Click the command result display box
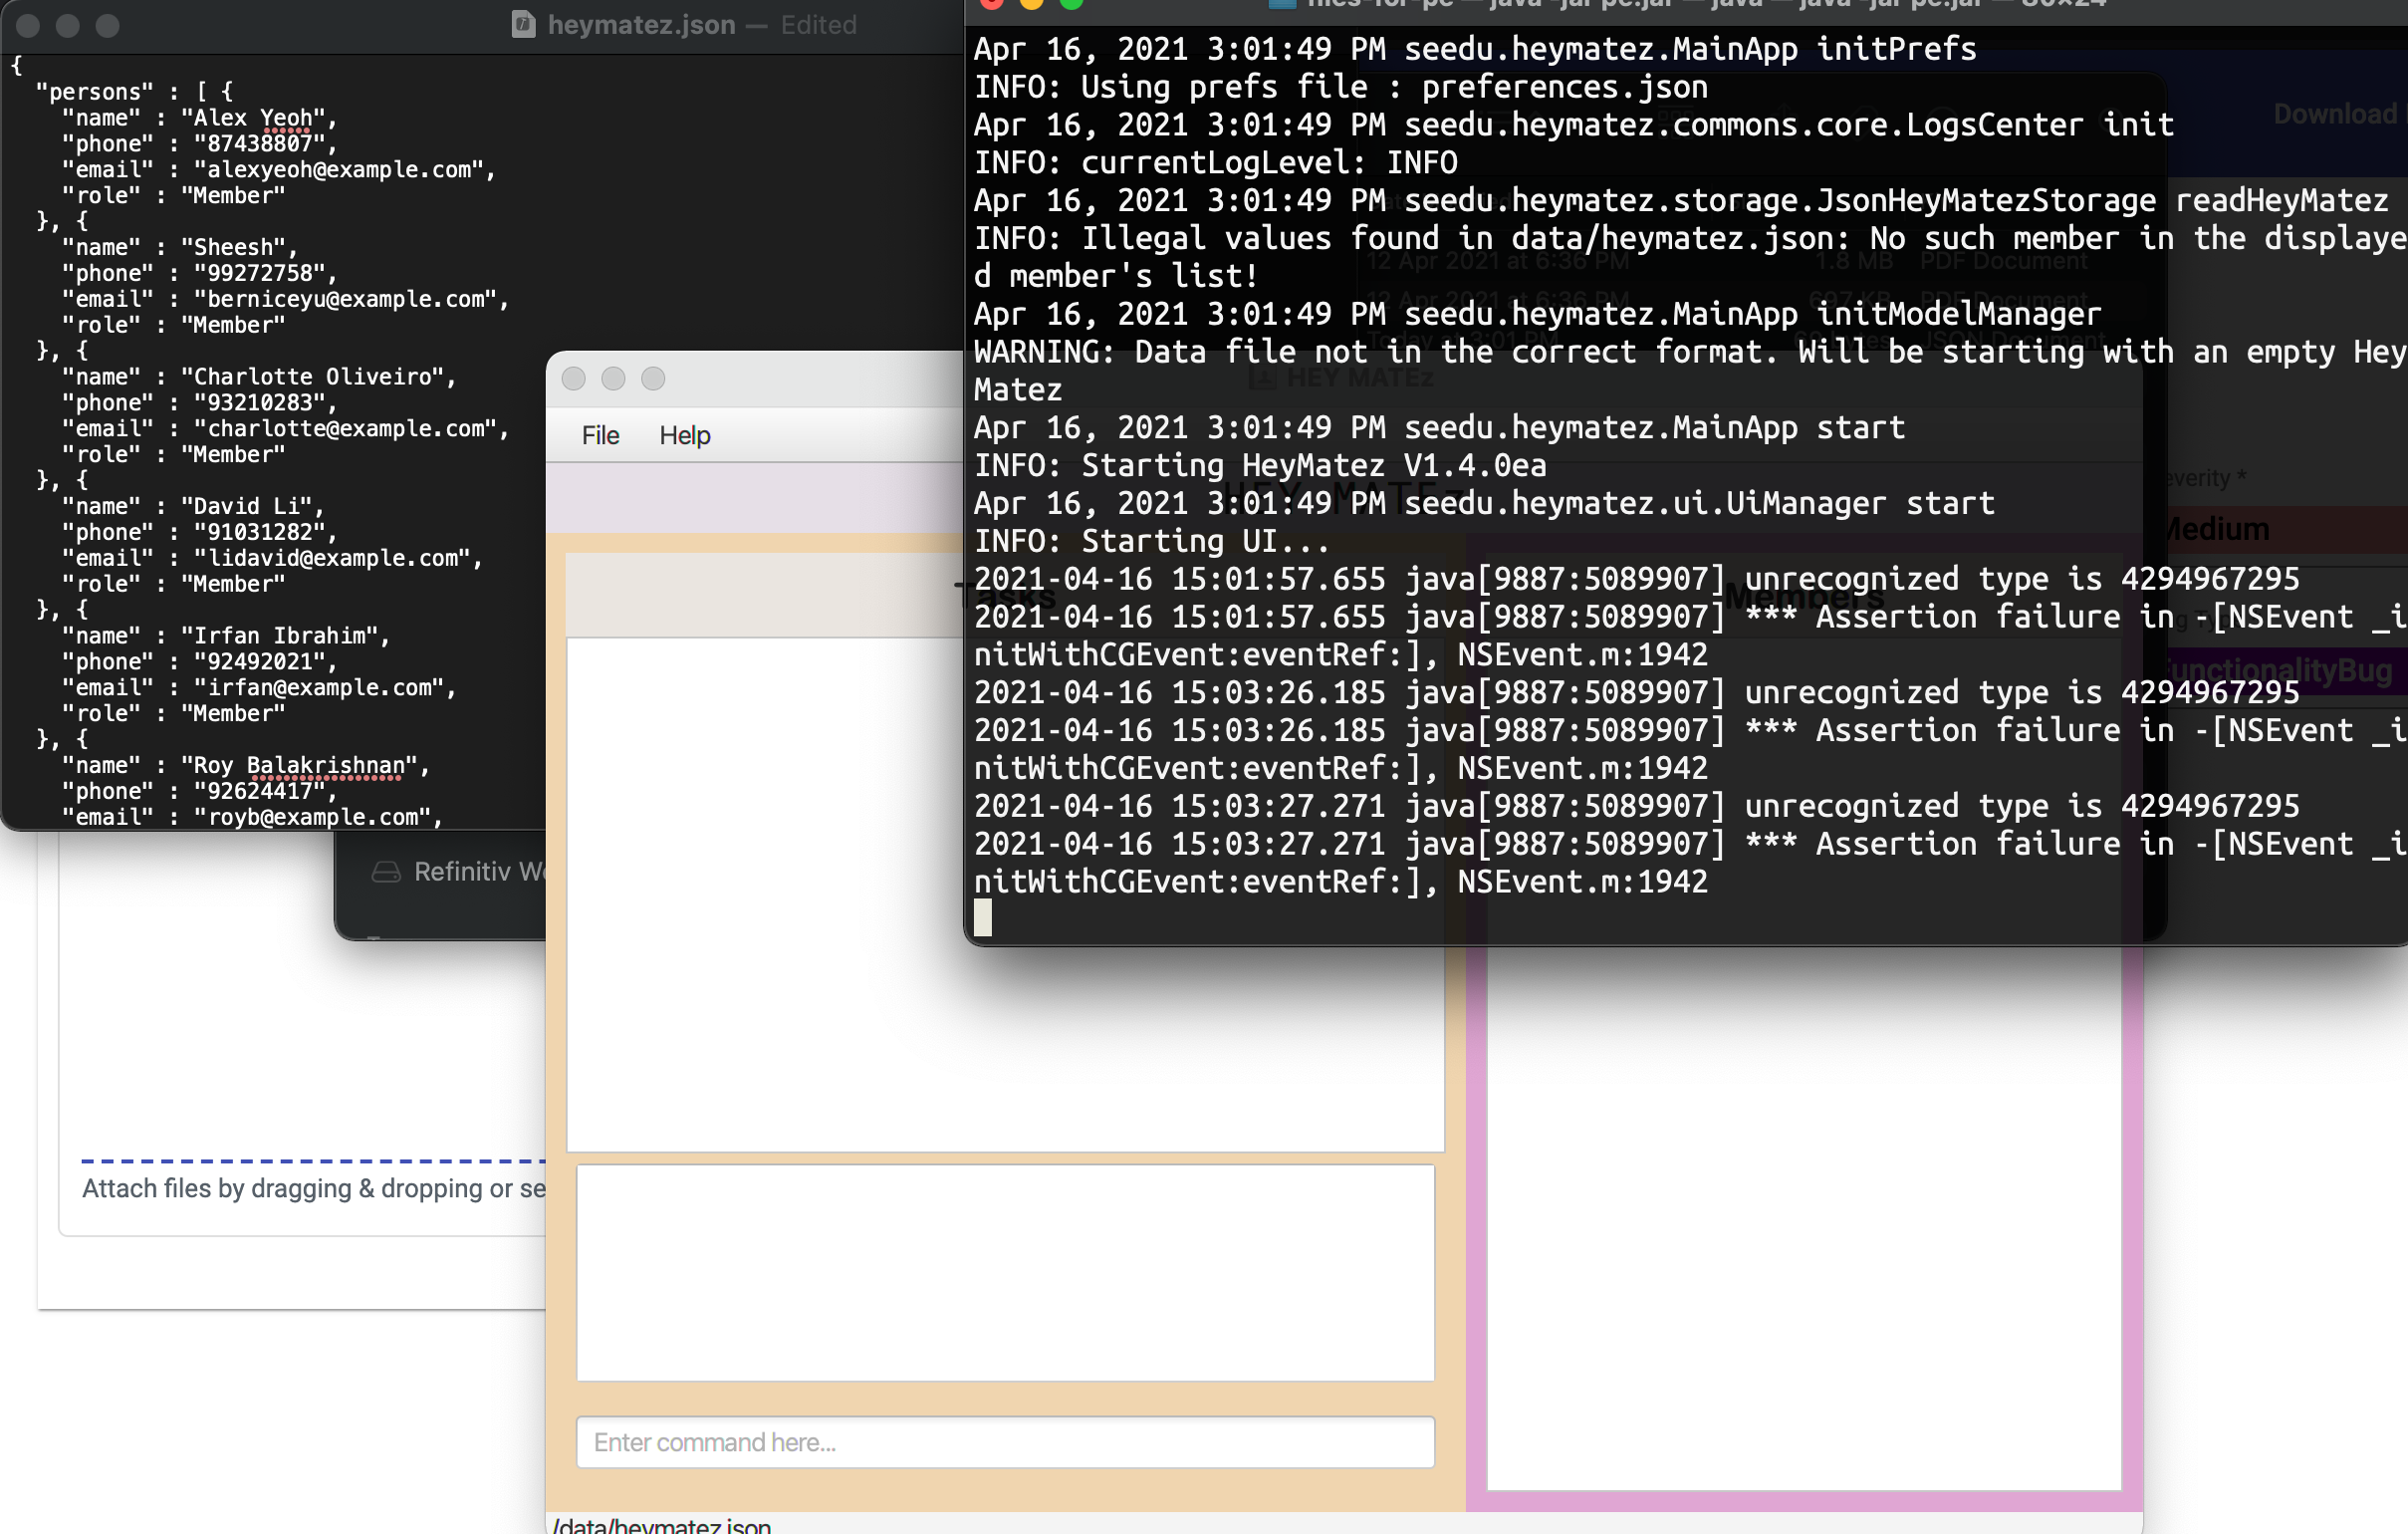The height and width of the screenshot is (1534, 2408). pos(1004,1272)
